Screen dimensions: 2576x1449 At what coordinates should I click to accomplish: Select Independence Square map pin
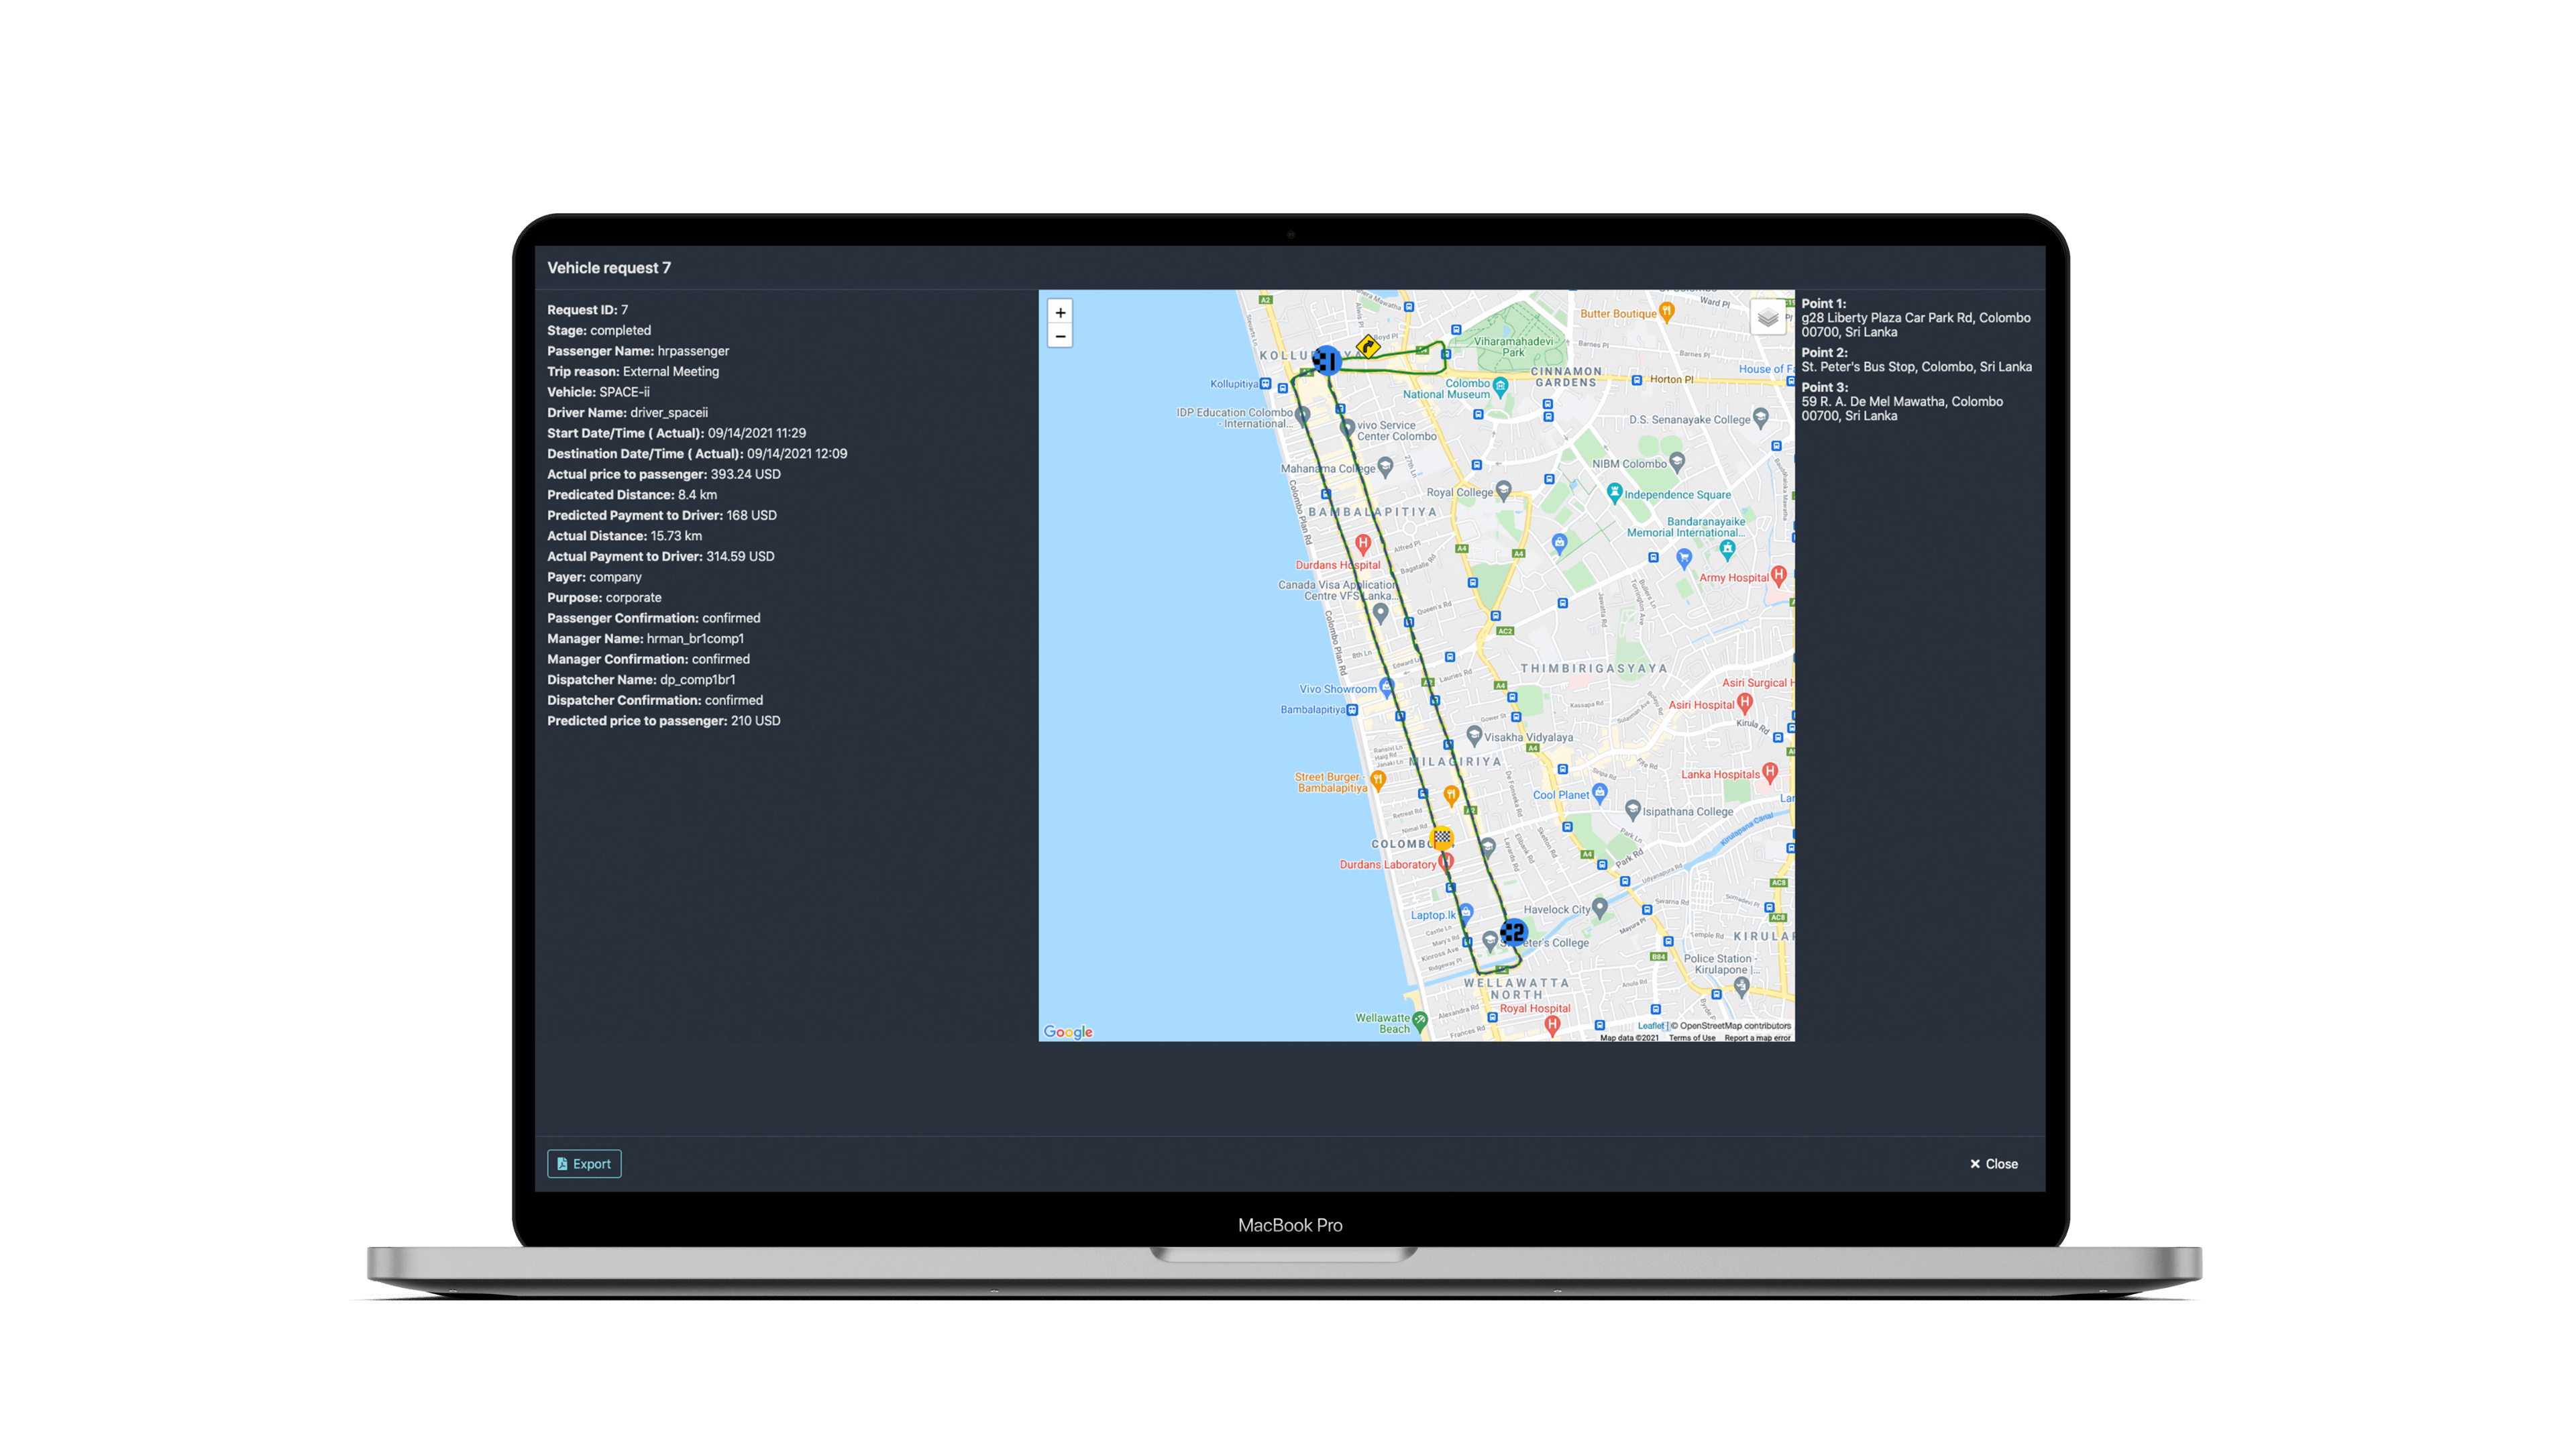1614,491
